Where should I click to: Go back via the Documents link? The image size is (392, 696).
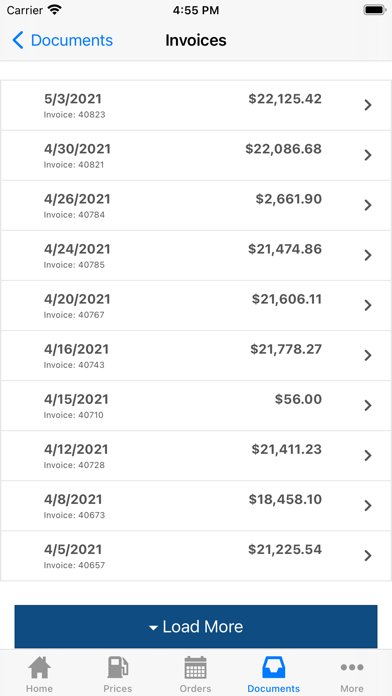point(72,40)
